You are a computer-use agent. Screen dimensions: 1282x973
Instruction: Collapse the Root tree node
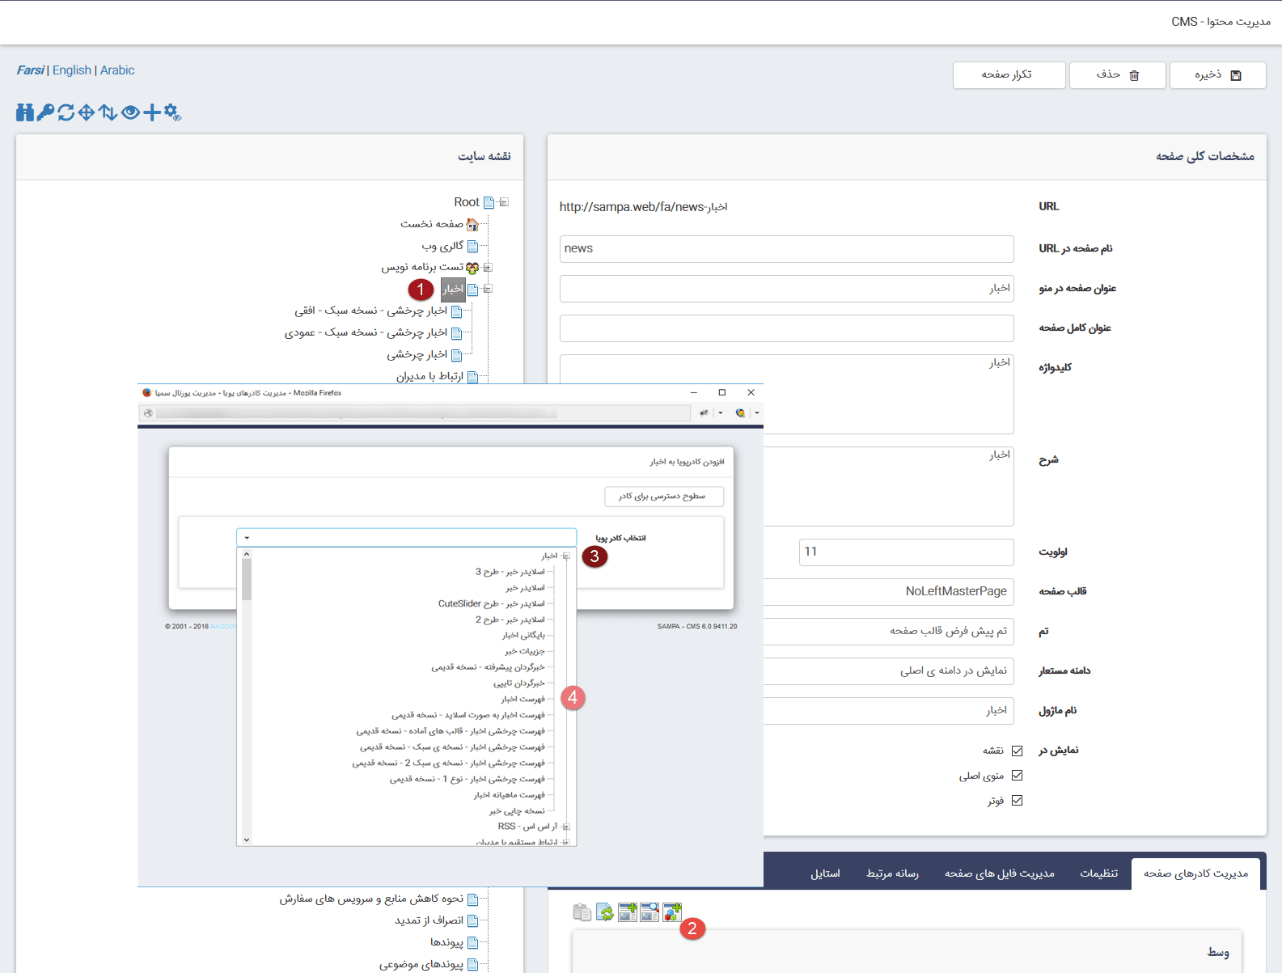504,202
